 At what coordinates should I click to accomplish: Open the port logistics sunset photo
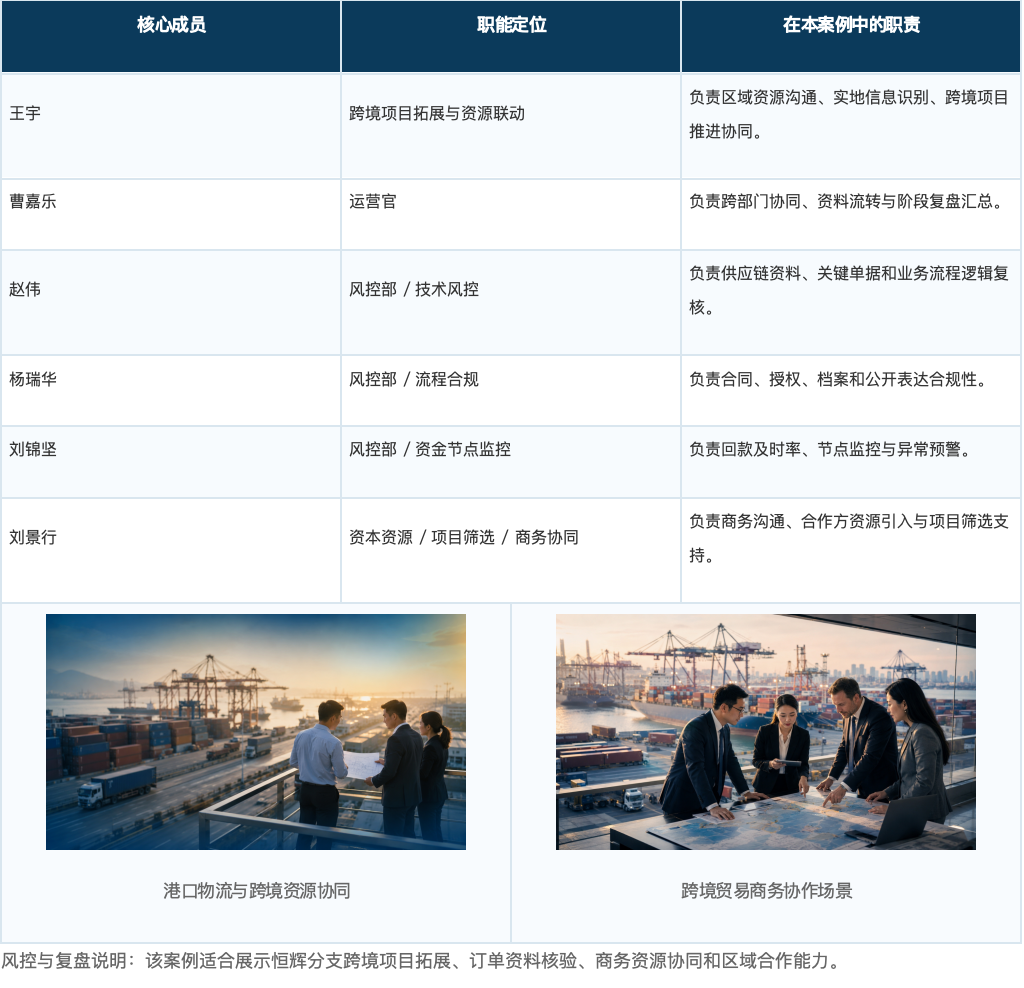[255, 731]
